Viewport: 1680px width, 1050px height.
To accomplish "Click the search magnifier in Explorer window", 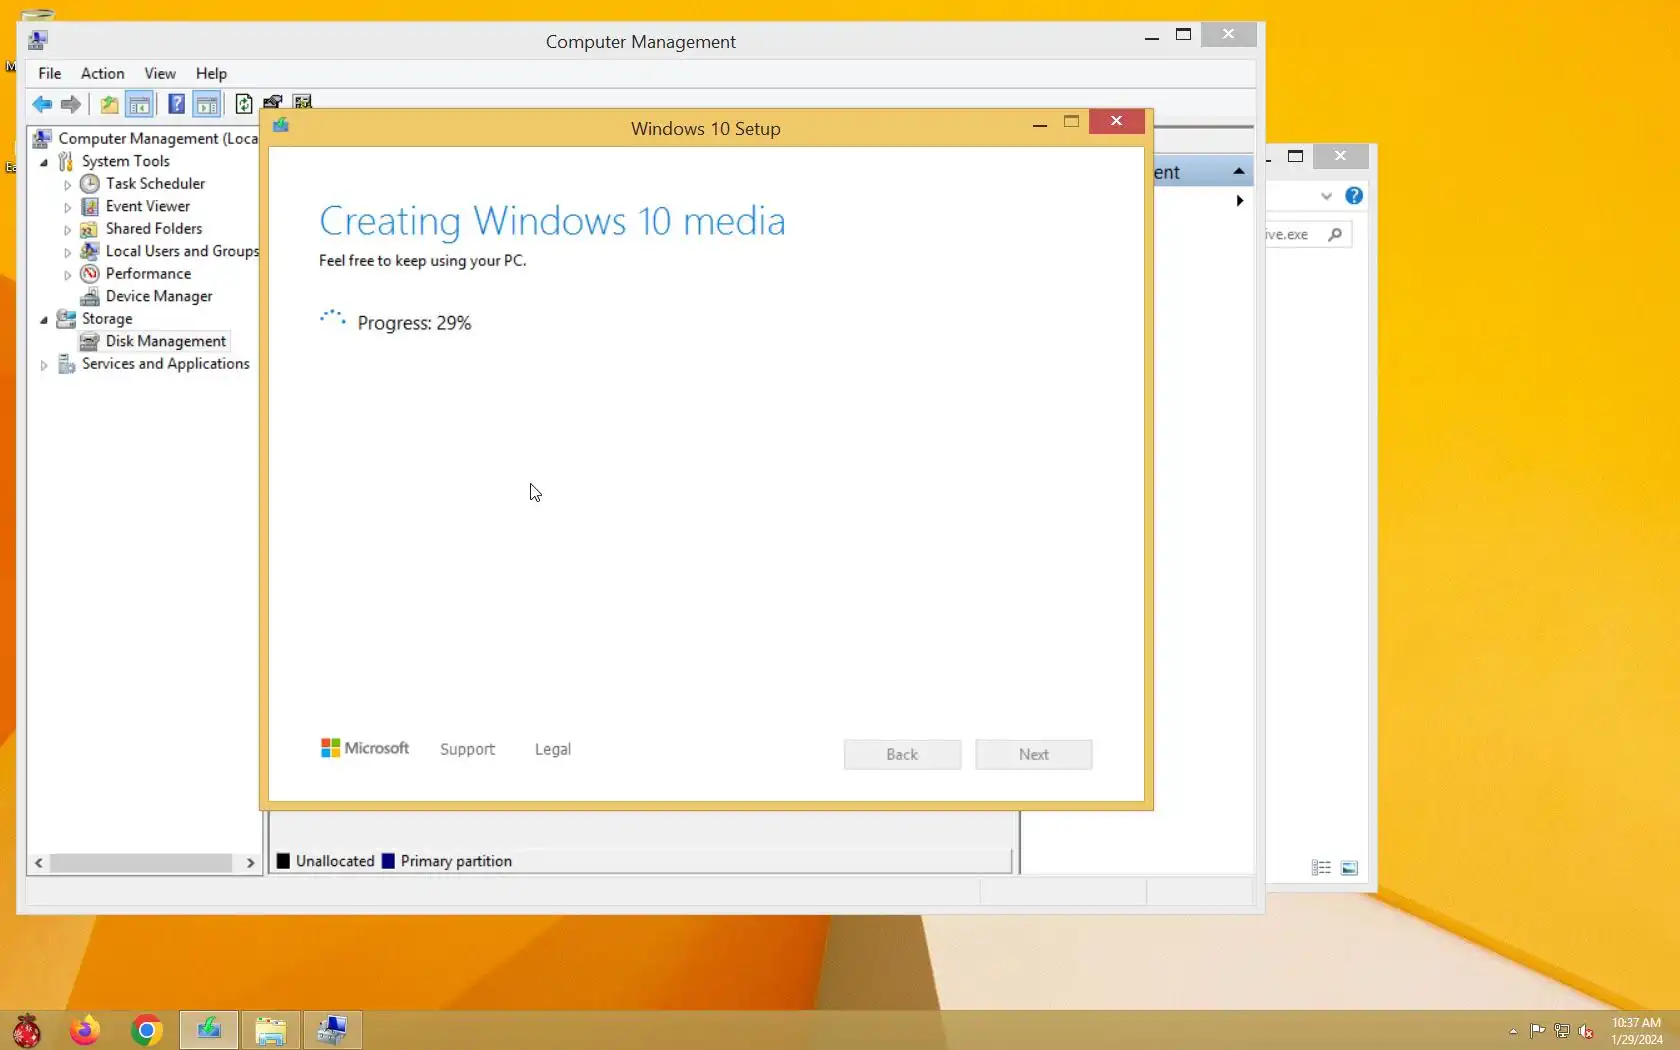I will point(1335,234).
